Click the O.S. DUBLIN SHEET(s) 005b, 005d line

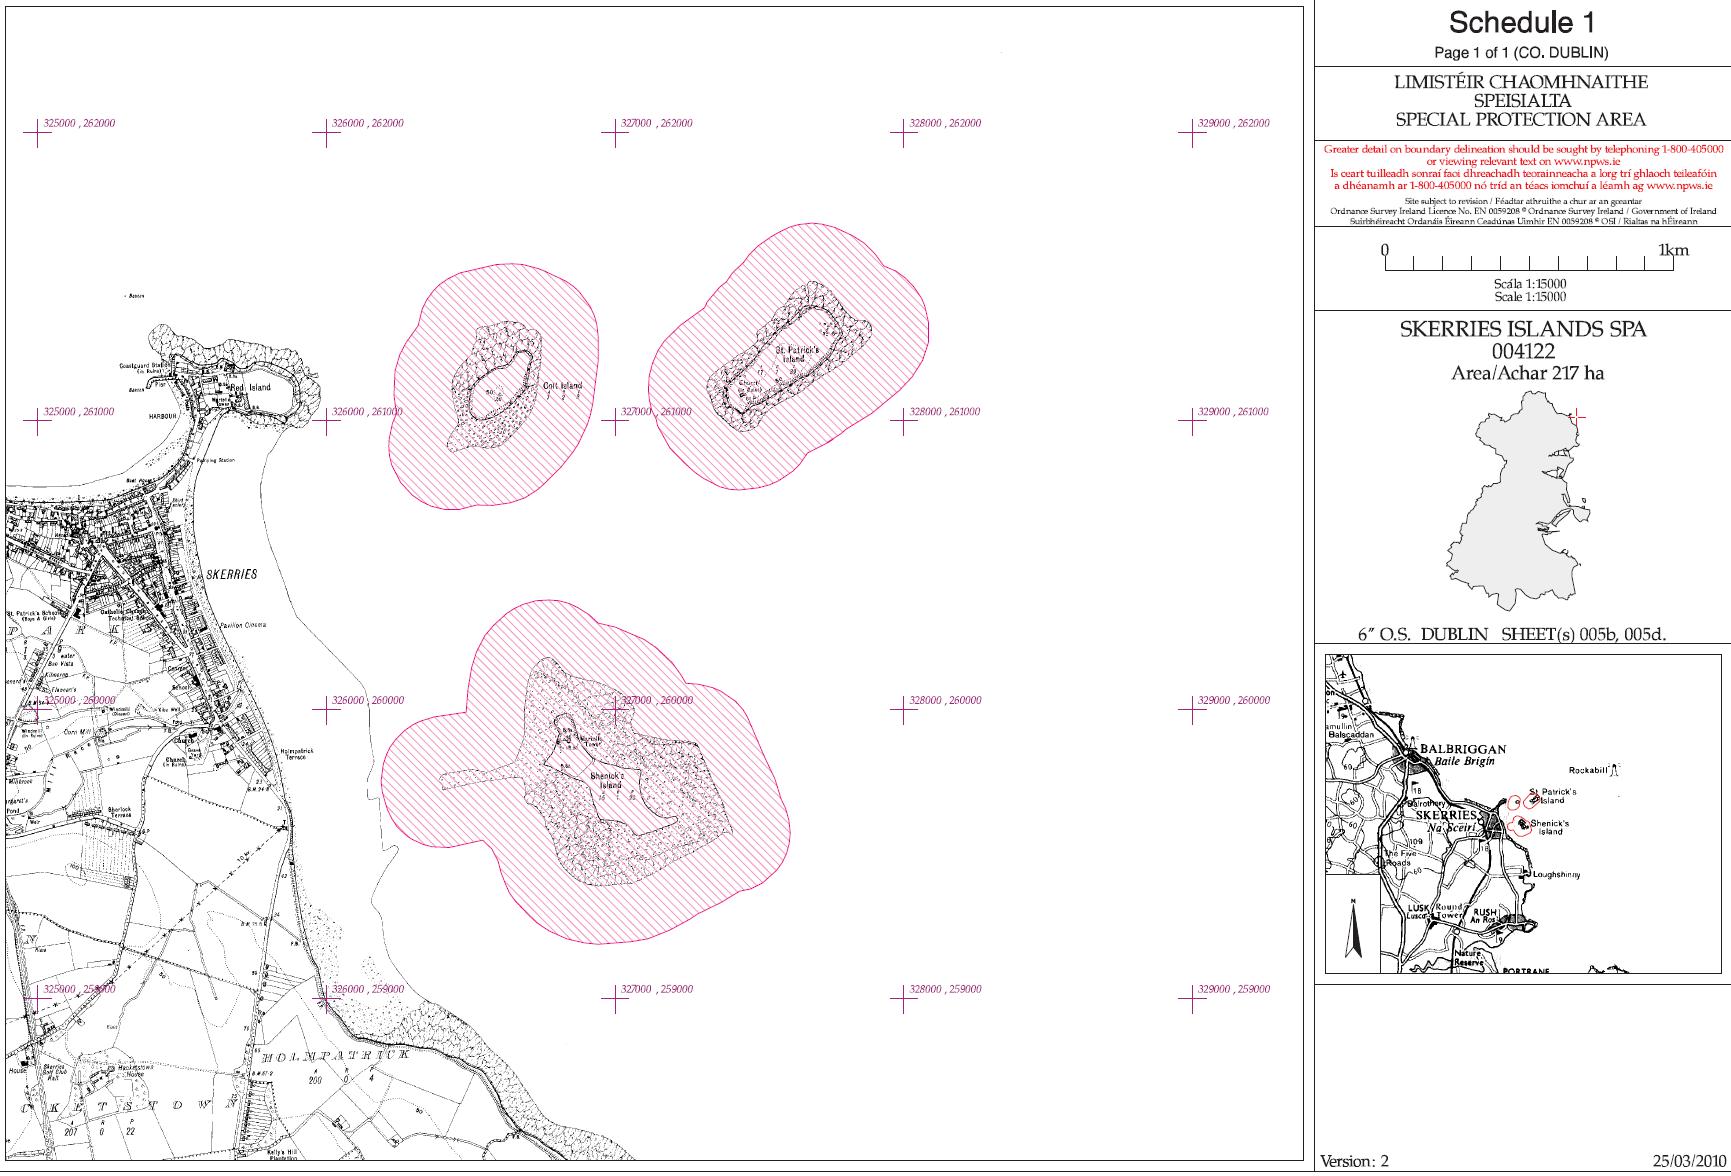[x=1511, y=634]
